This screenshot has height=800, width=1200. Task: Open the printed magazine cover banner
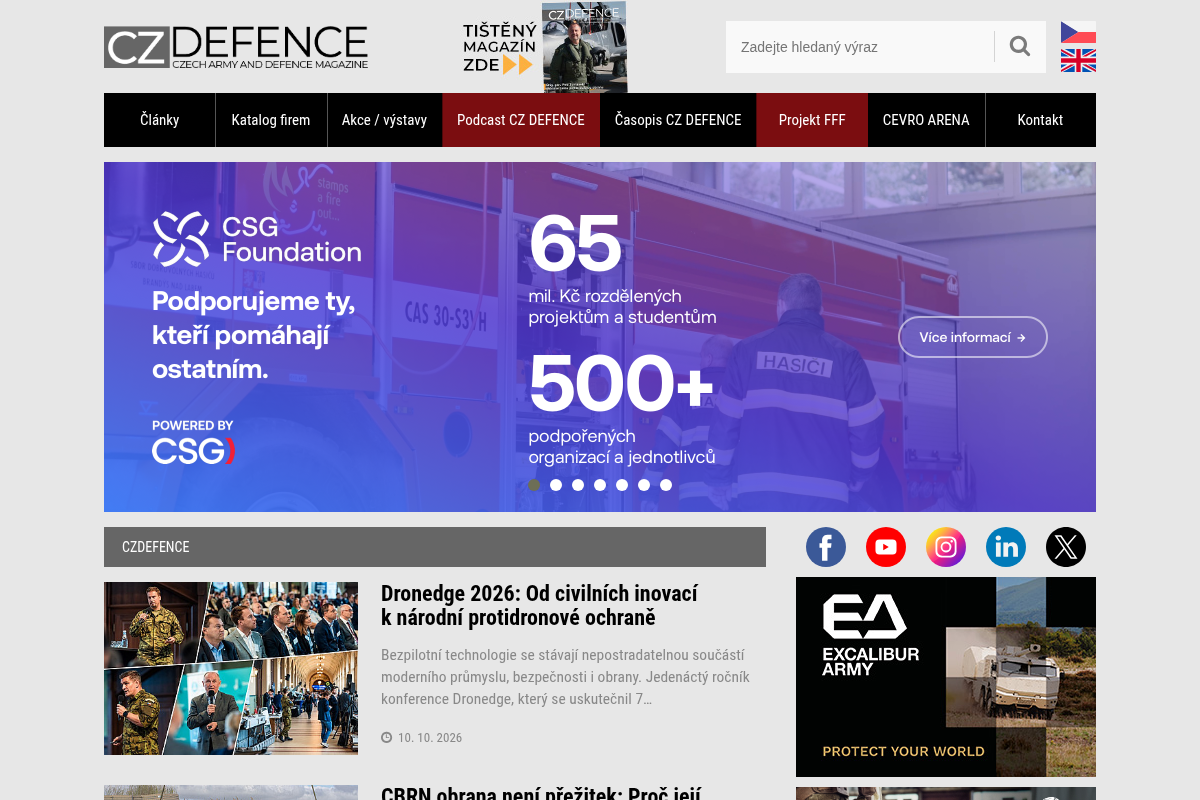point(545,47)
